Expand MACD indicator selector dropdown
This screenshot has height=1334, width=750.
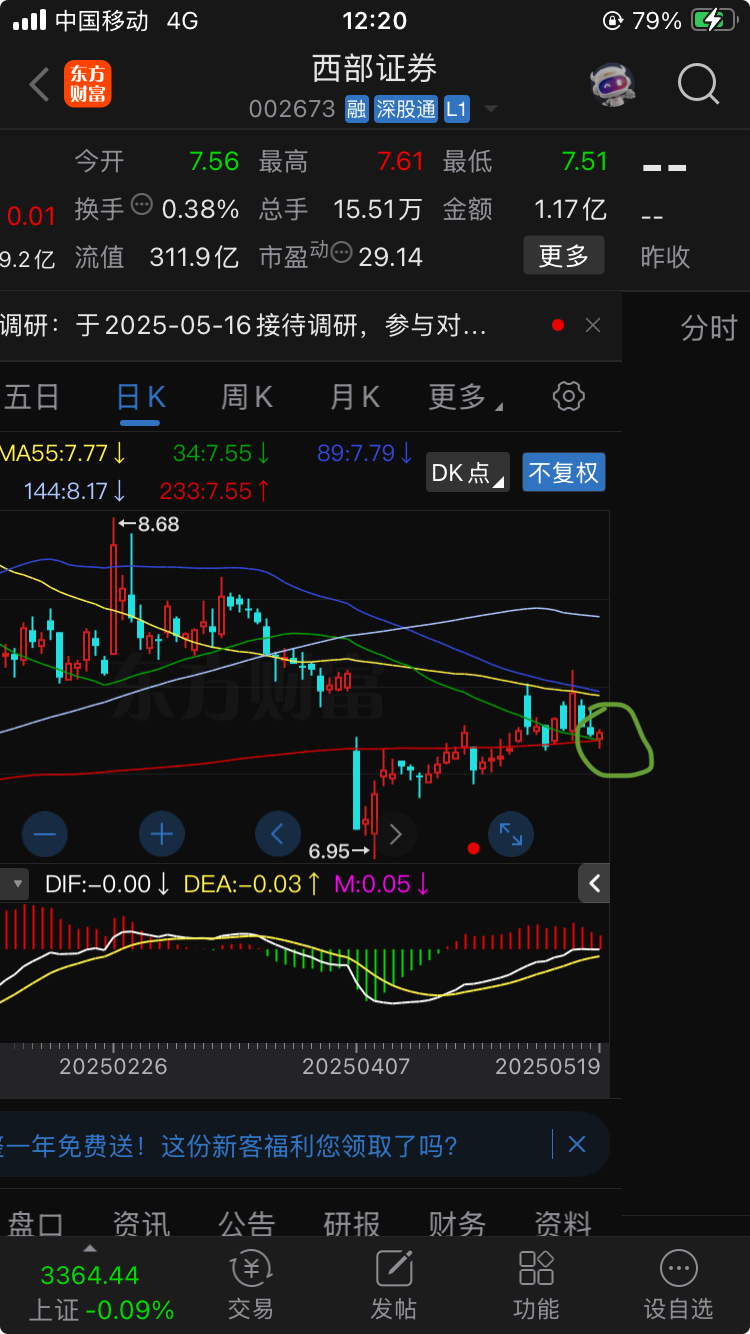coord(14,884)
